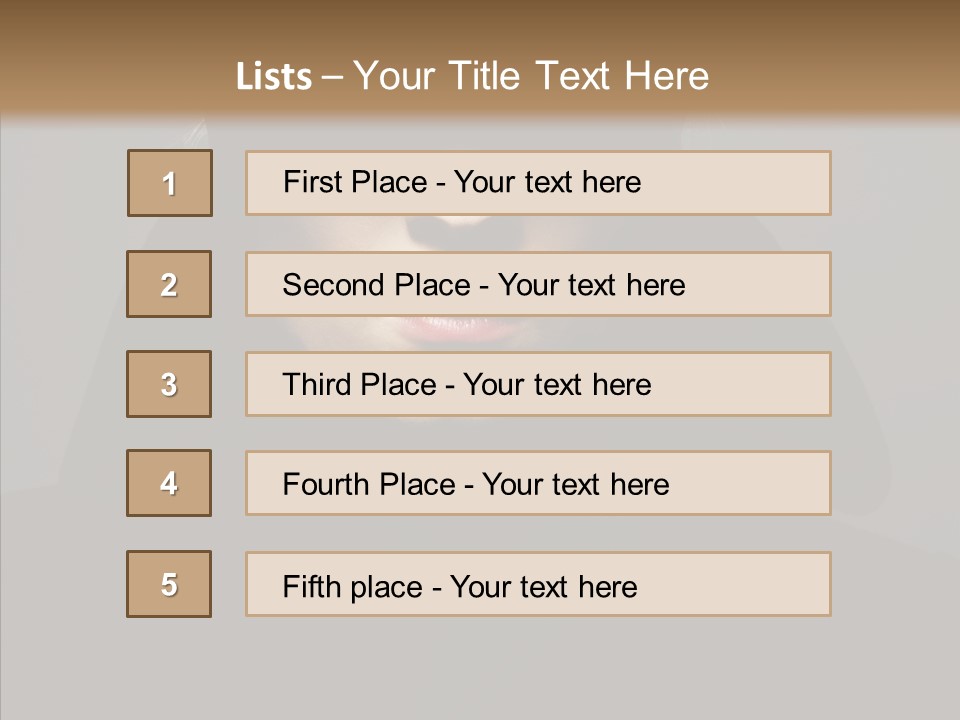Image resolution: width=960 pixels, height=720 pixels.
Task: Select the number 2 square box
Action: click(169, 284)
